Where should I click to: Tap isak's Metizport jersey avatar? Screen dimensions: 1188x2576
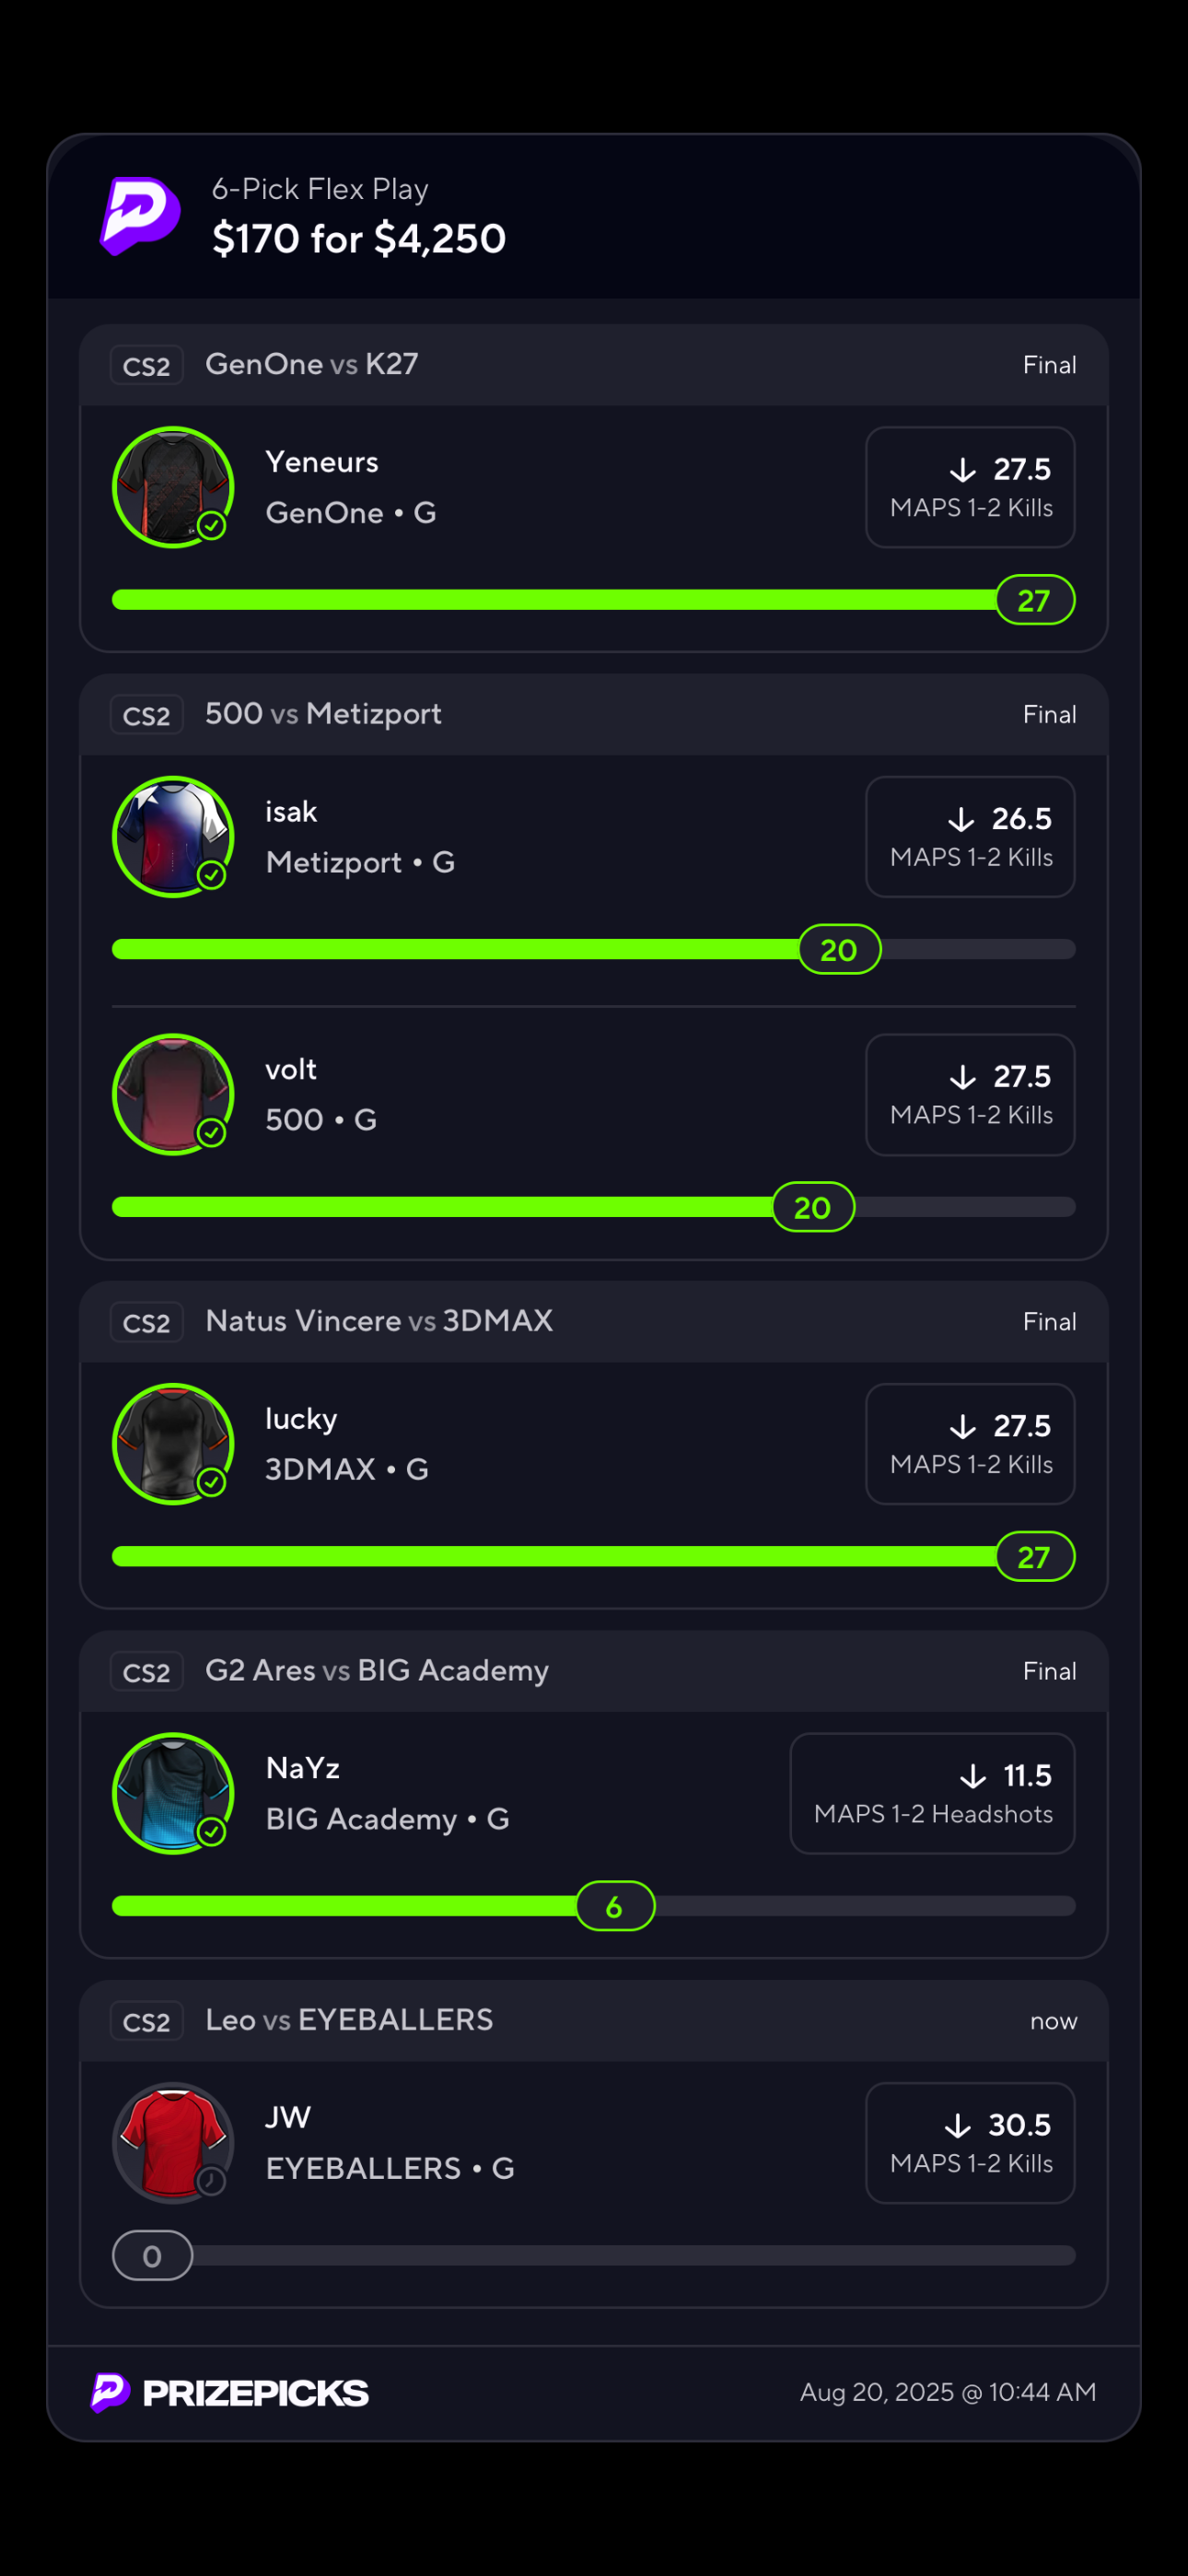(172, 836)
